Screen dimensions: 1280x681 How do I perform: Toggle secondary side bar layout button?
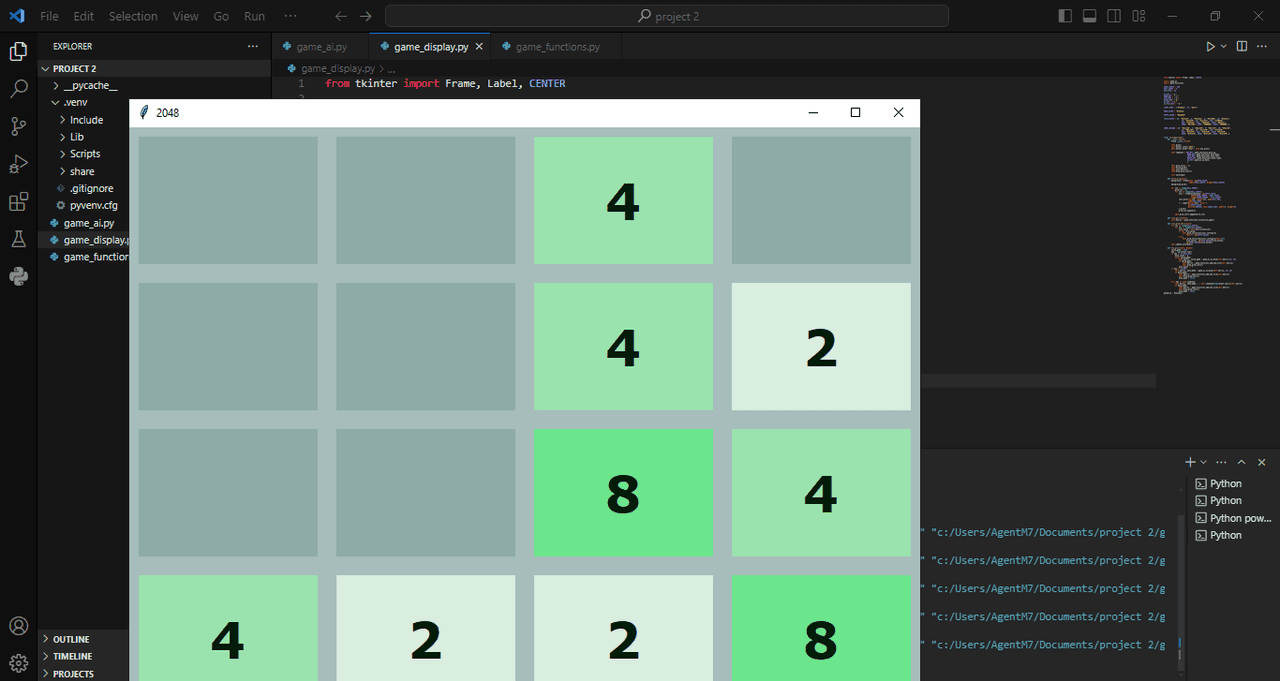click(x=1114, y=16)
